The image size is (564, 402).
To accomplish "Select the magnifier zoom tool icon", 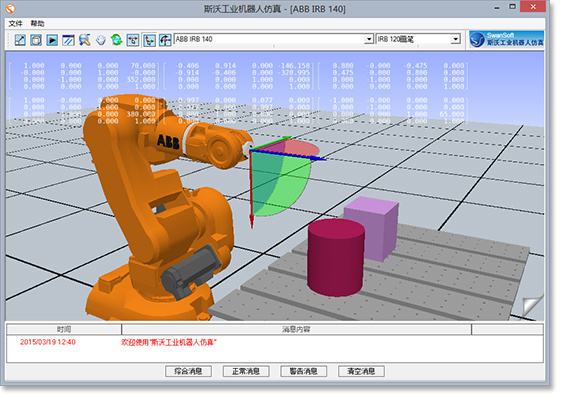I will (x=85, y=40).
